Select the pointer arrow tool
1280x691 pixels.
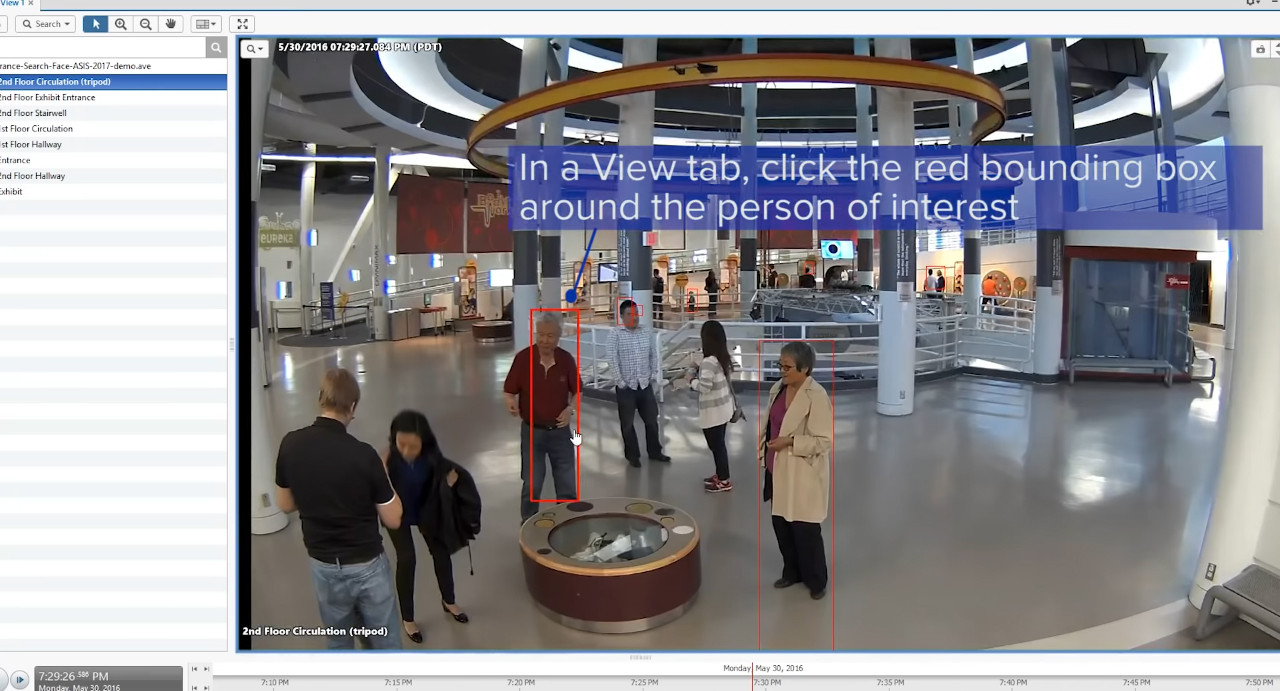pyautogui.click(x=96, y=24)
